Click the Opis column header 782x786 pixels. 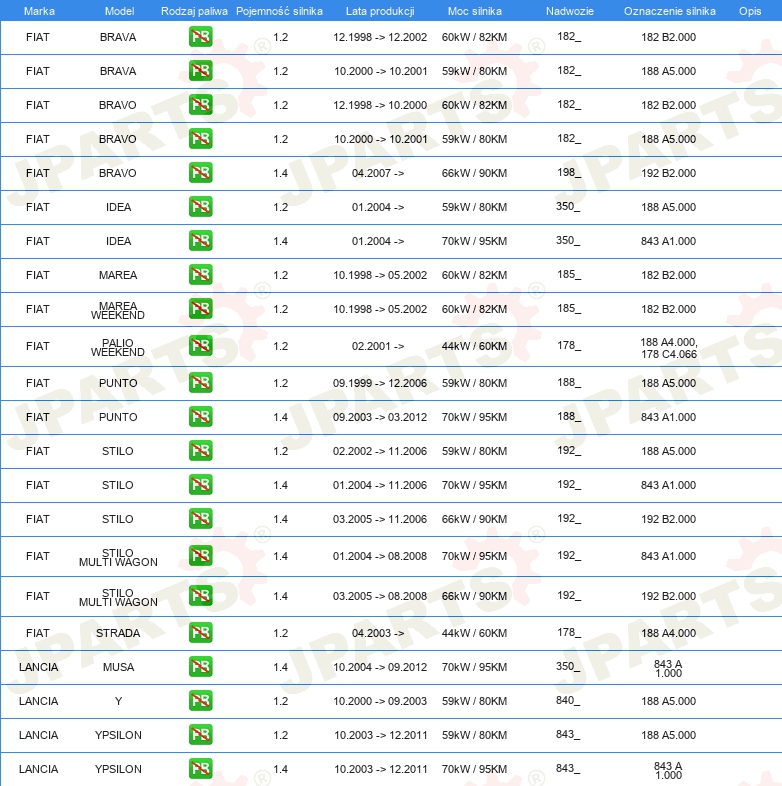750,11
